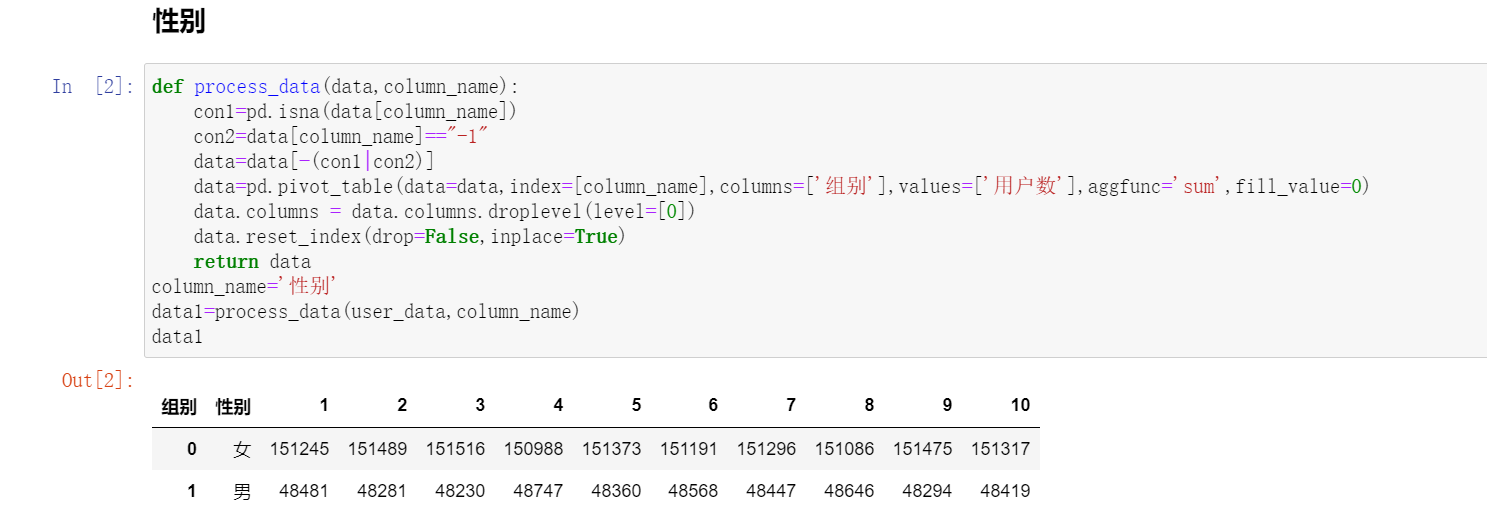1487x523 pixels.
Task: Click row index 1 in output table
Action: pos(192,491)
